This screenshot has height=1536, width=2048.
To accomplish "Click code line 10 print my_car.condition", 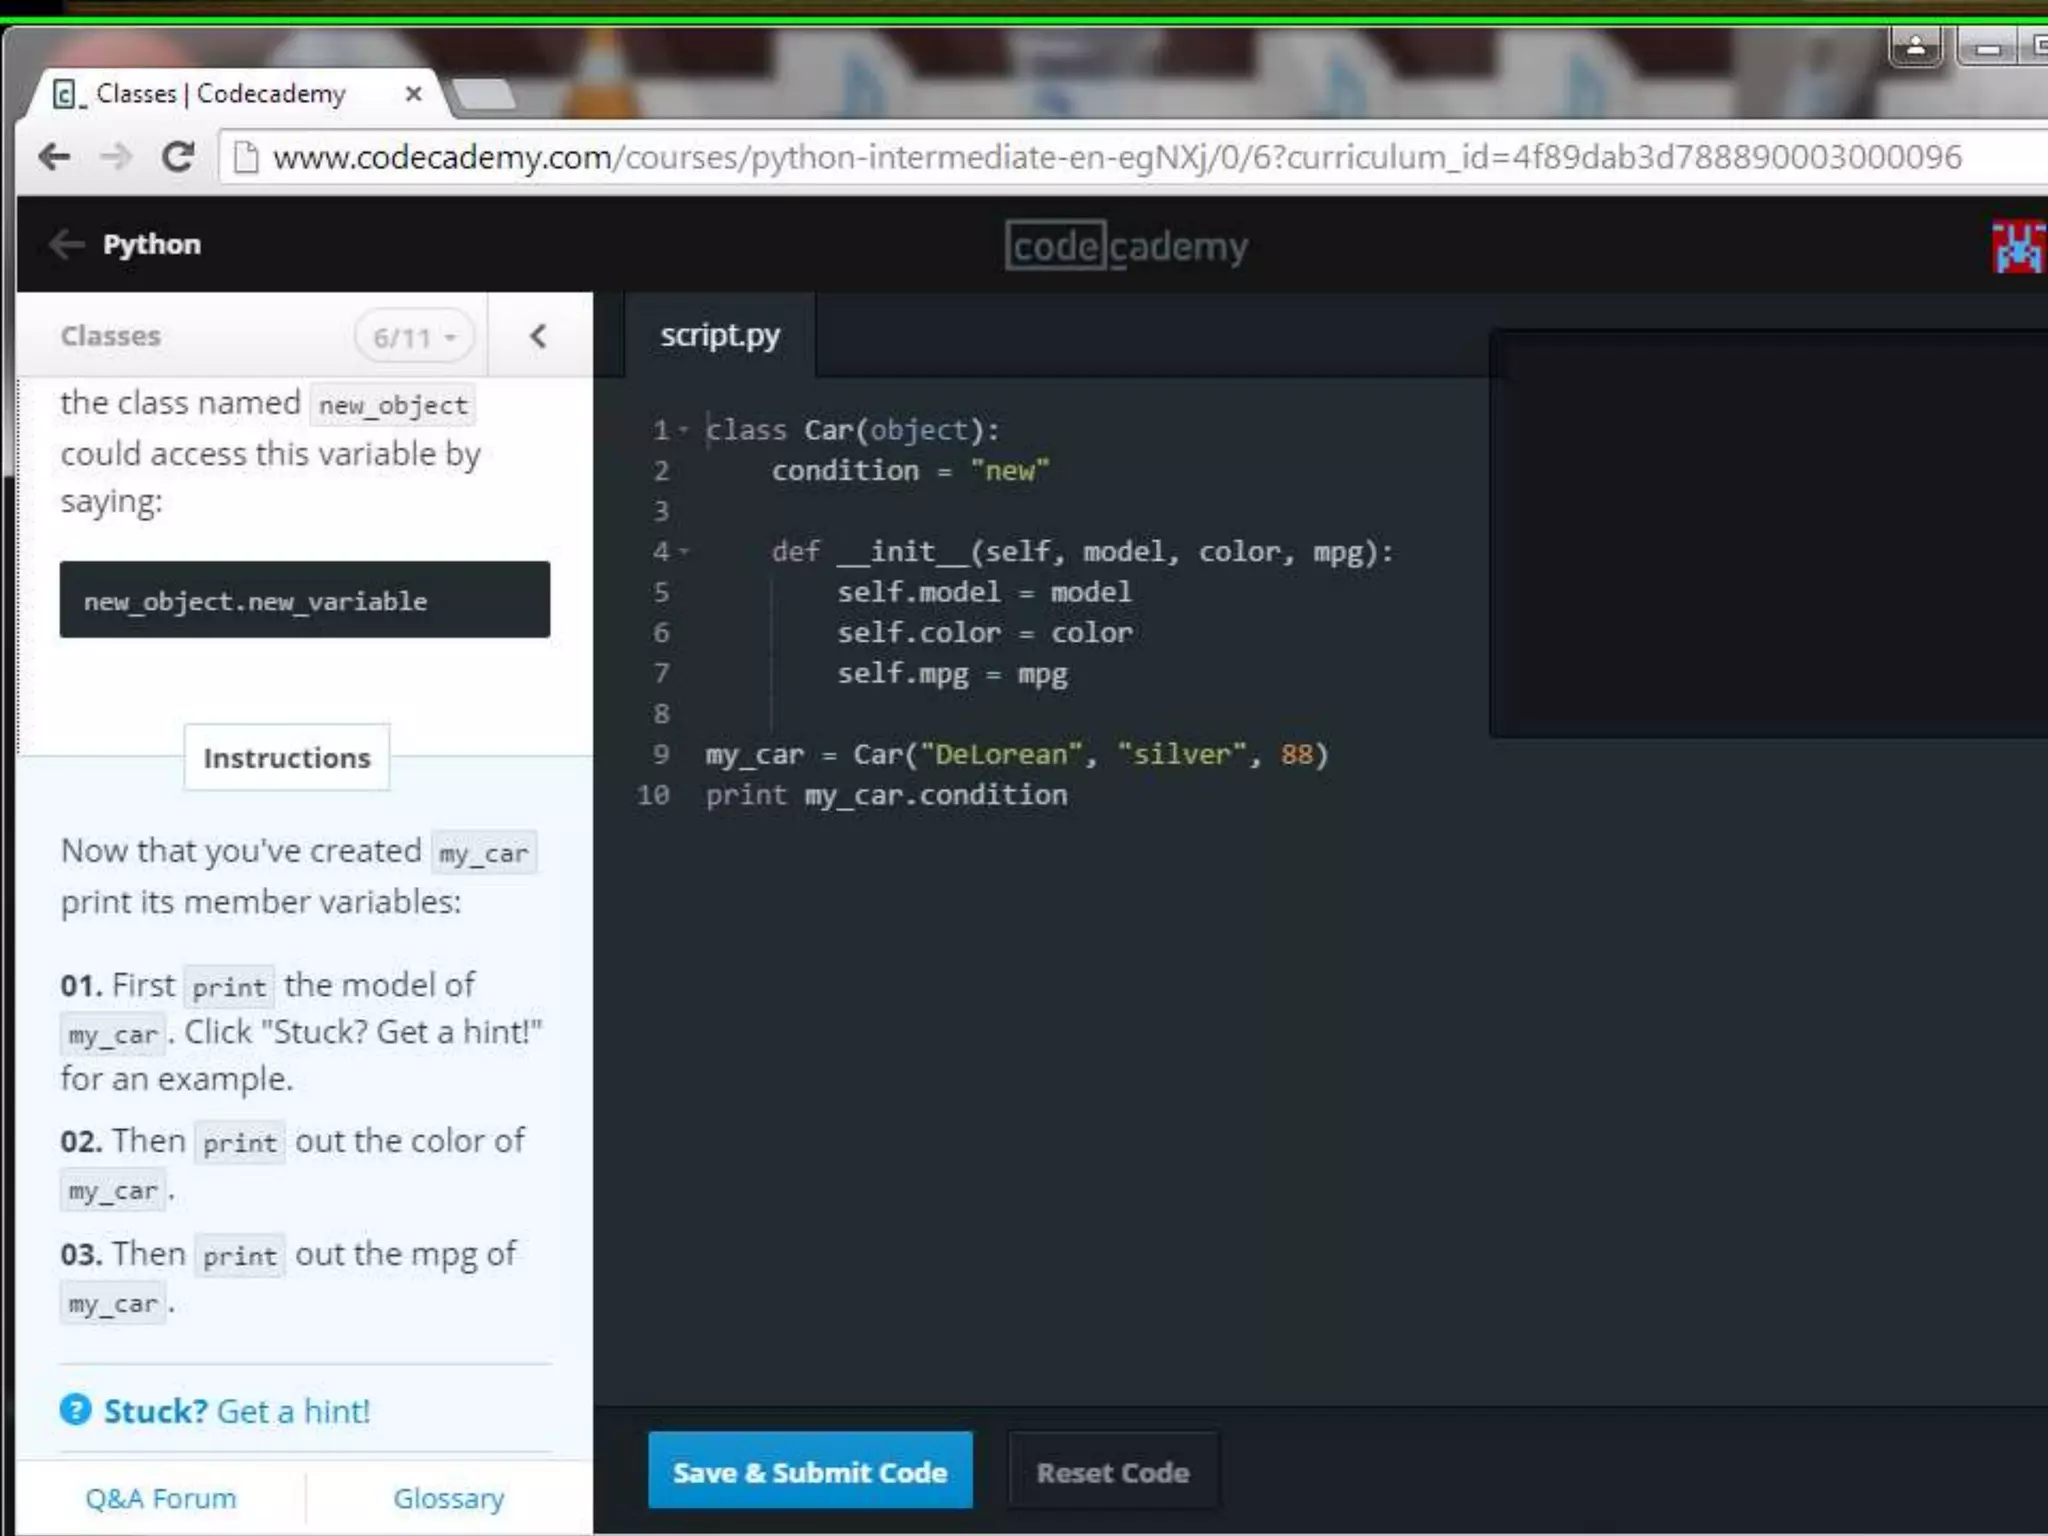I will [x=886, y=796].
